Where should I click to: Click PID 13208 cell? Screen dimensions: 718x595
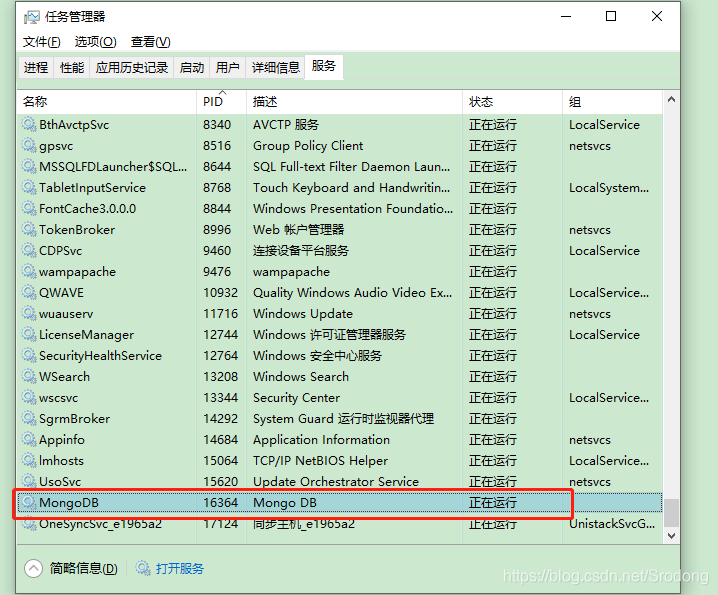click(220, 377)
